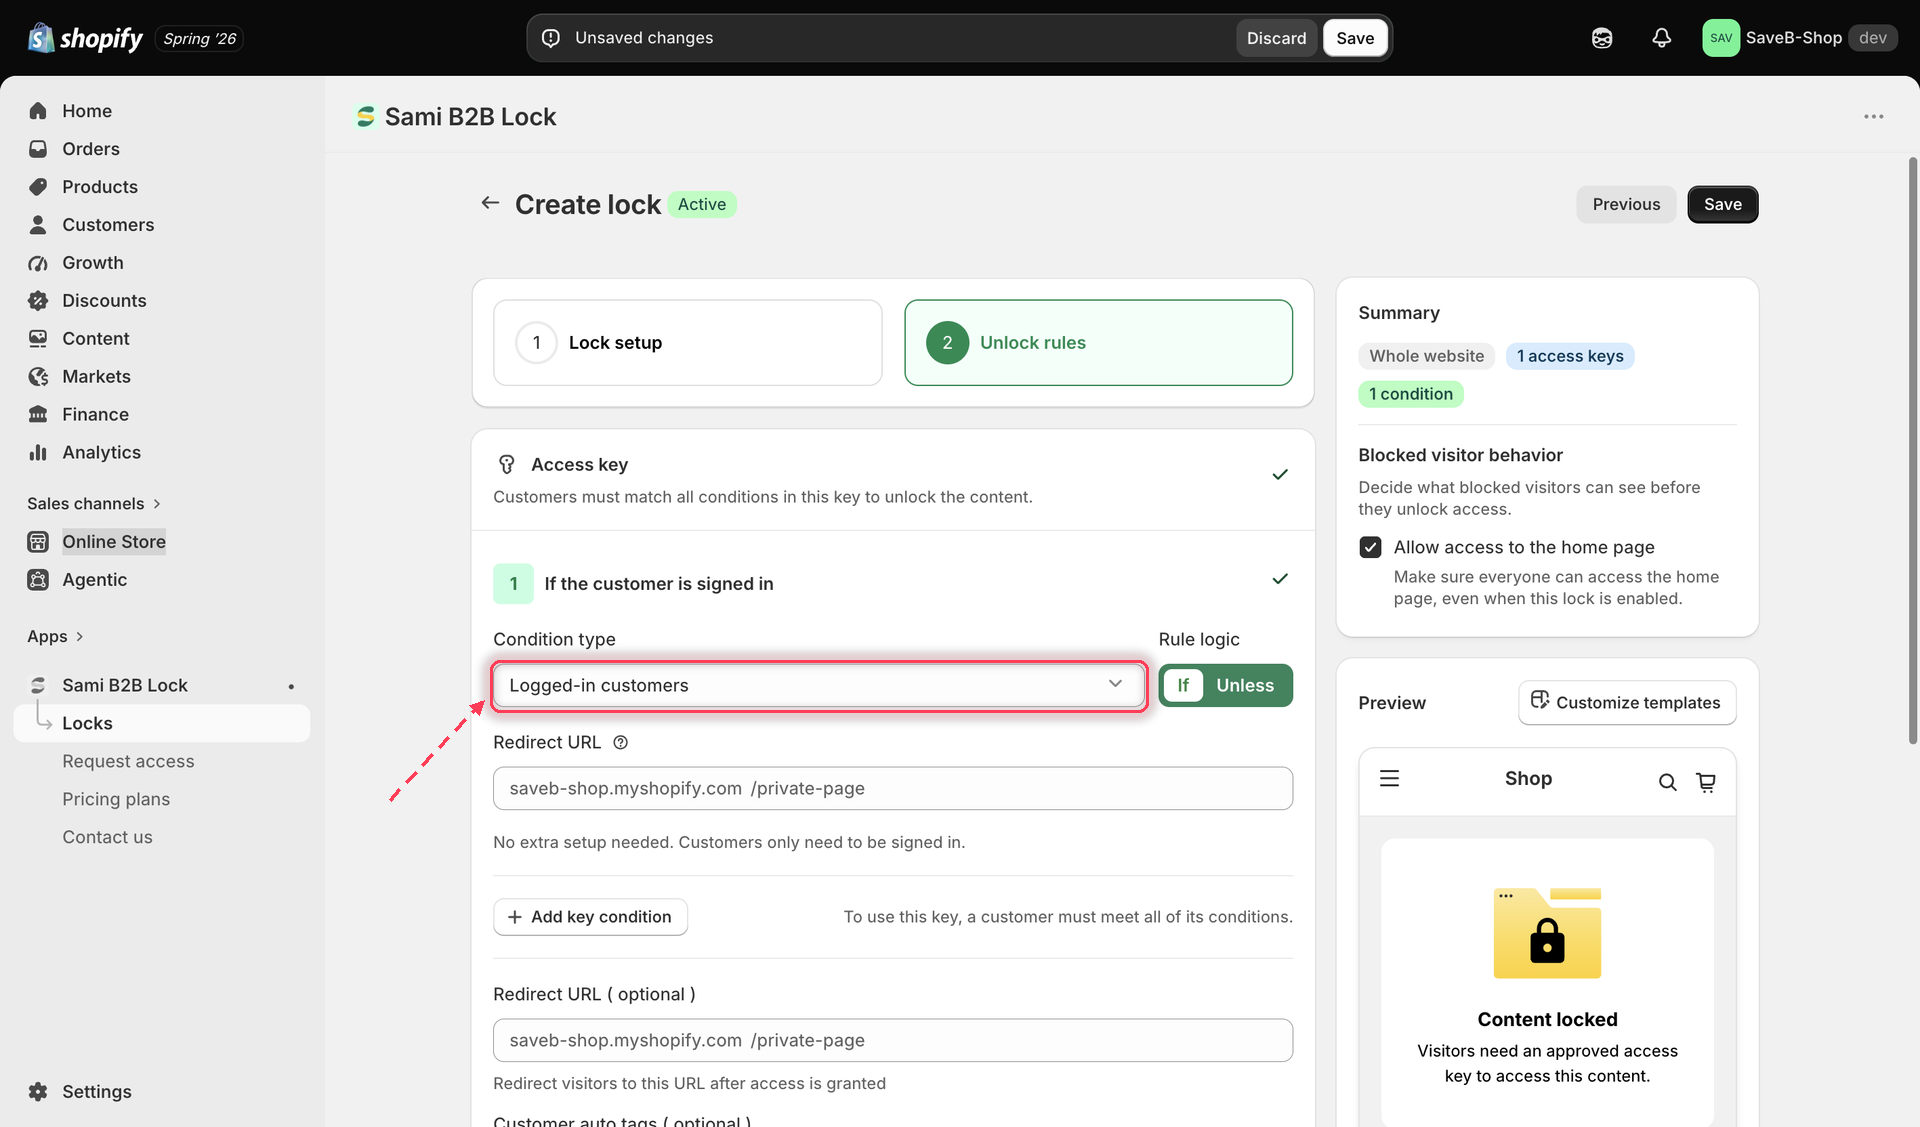Collapse the Access key section

point(1279,474)
